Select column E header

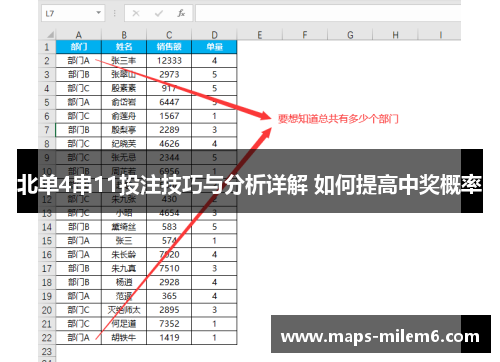point(260,35)
